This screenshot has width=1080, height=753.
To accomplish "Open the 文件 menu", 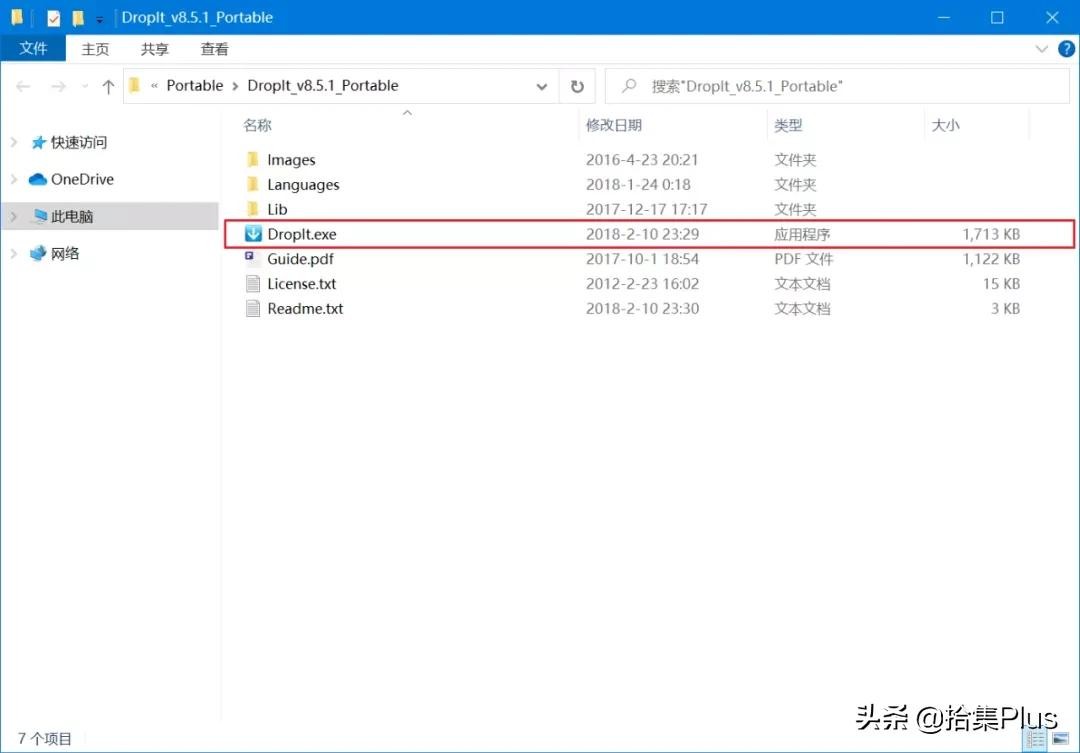I will coord(33,49).
